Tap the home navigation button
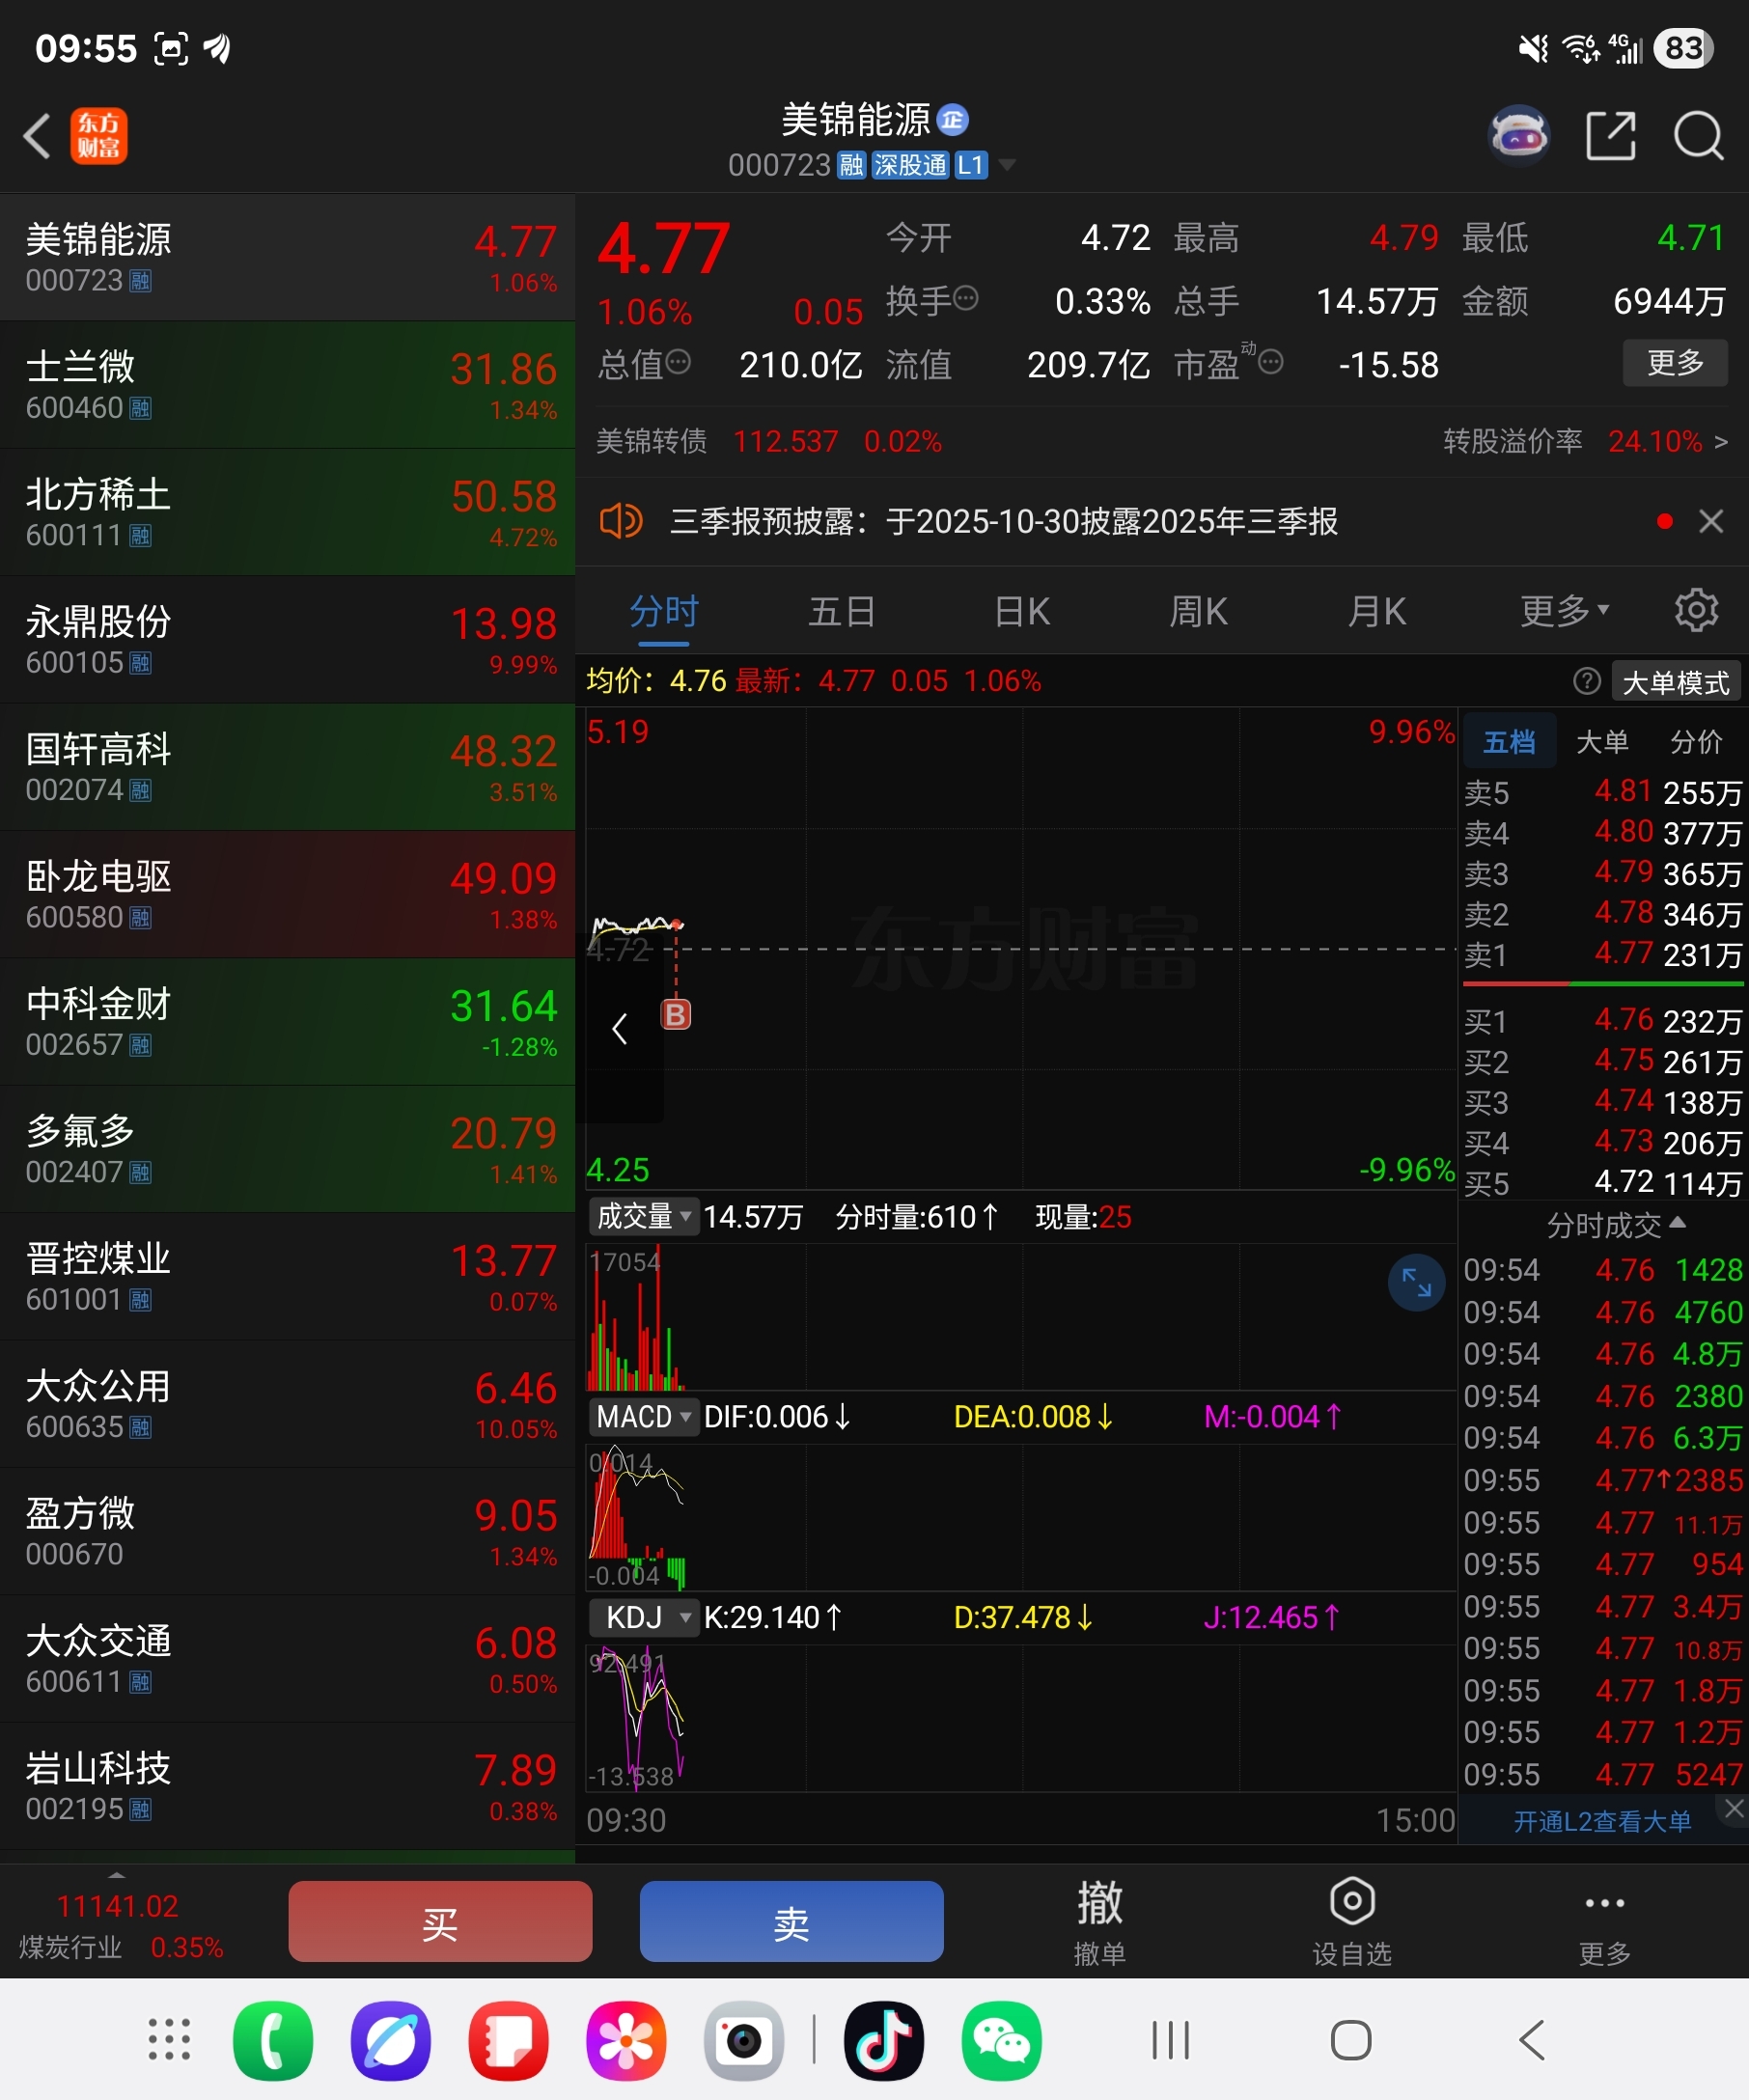Screen dimensions: 1749x2100 1351,2040
